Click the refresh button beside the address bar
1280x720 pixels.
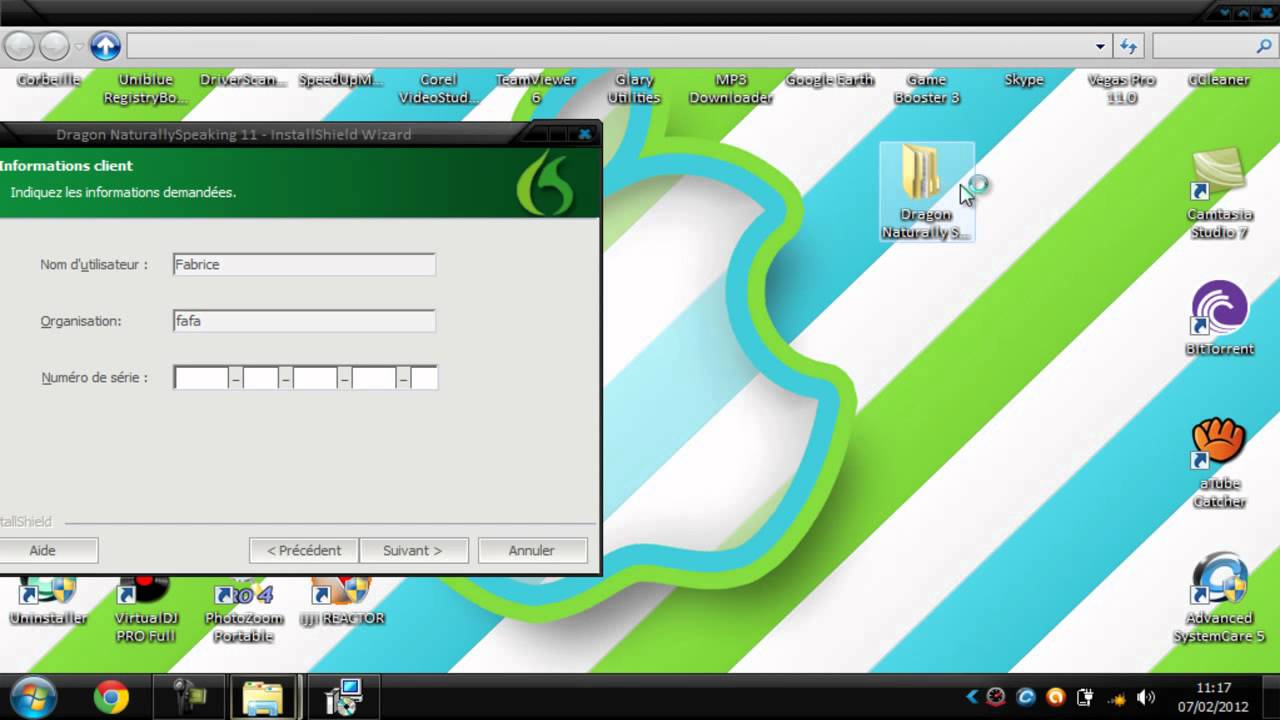1128,46
